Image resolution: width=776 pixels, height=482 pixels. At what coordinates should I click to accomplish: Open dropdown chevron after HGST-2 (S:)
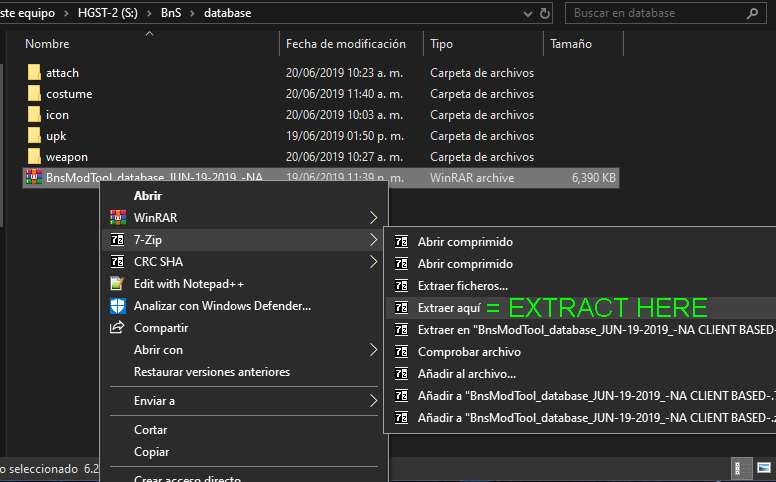pyautogui.click(x=149, y=13)
